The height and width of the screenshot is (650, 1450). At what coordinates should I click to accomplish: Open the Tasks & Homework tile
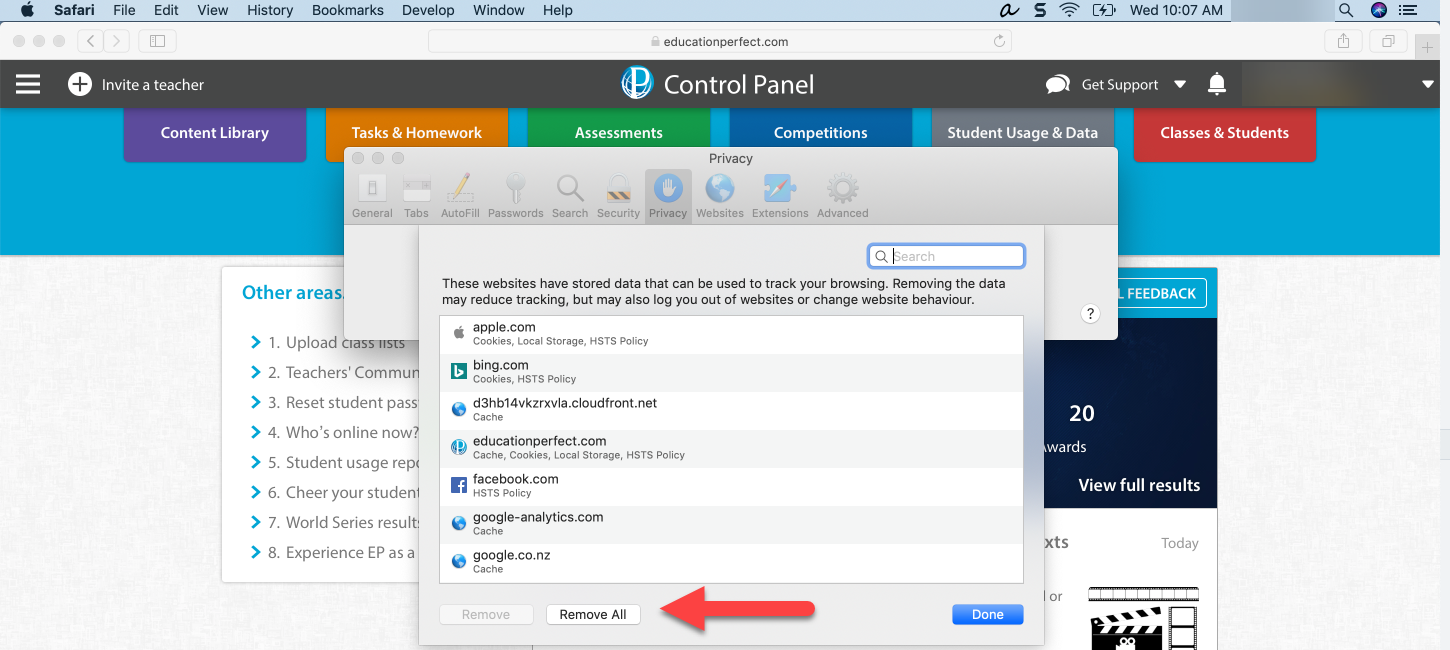point(417,134)
